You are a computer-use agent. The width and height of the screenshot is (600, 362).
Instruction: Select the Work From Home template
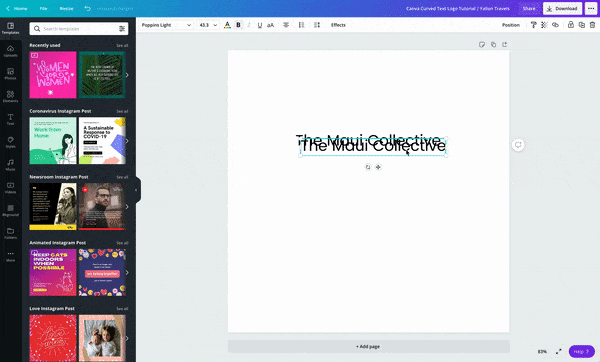pyautogui.click(x=53, y=141)
